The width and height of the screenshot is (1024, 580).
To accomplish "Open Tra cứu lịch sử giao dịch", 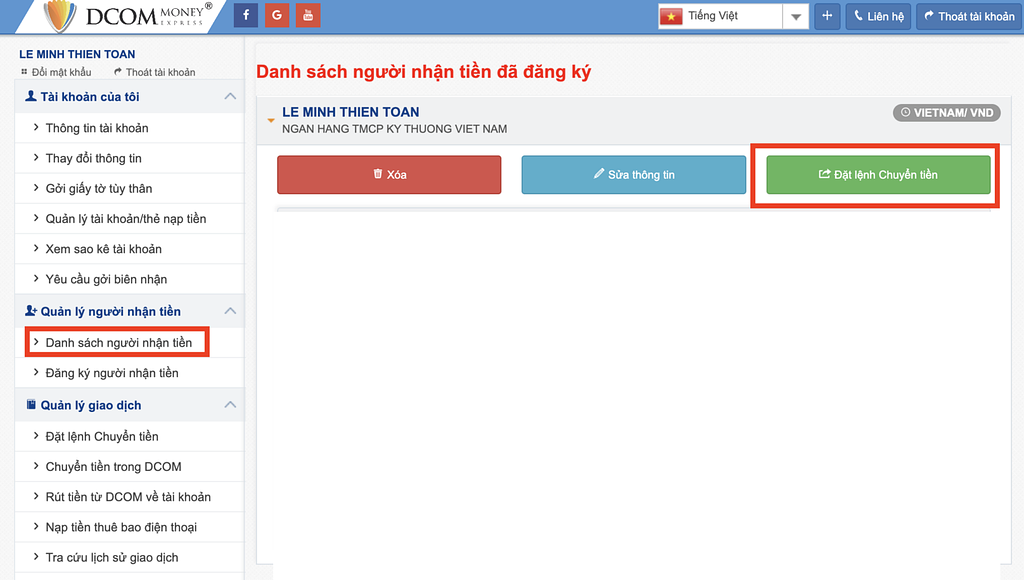I will coord(113,557).
